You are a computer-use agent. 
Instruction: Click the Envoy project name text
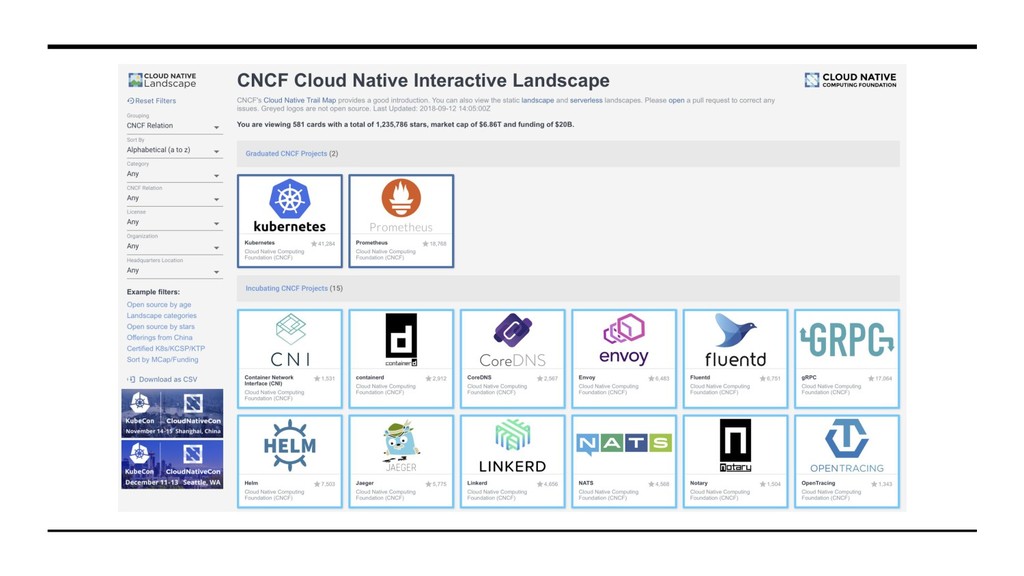point(587,377)
